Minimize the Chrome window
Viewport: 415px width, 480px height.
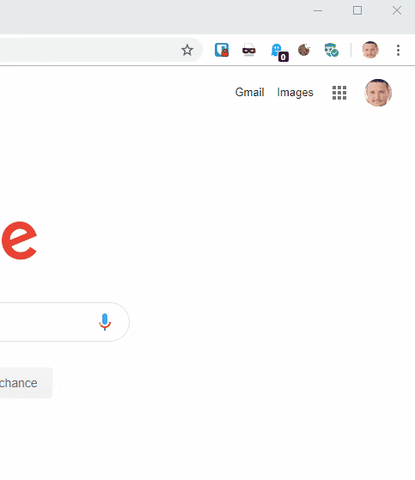click(x=318, y=11)
